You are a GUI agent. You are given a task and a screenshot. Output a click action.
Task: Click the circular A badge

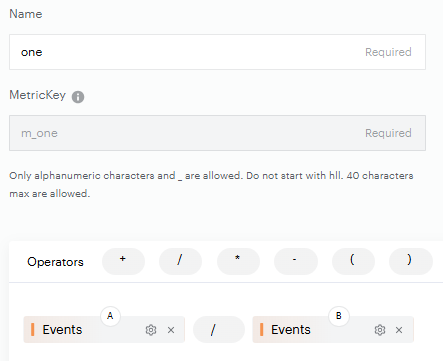point(110,316)
